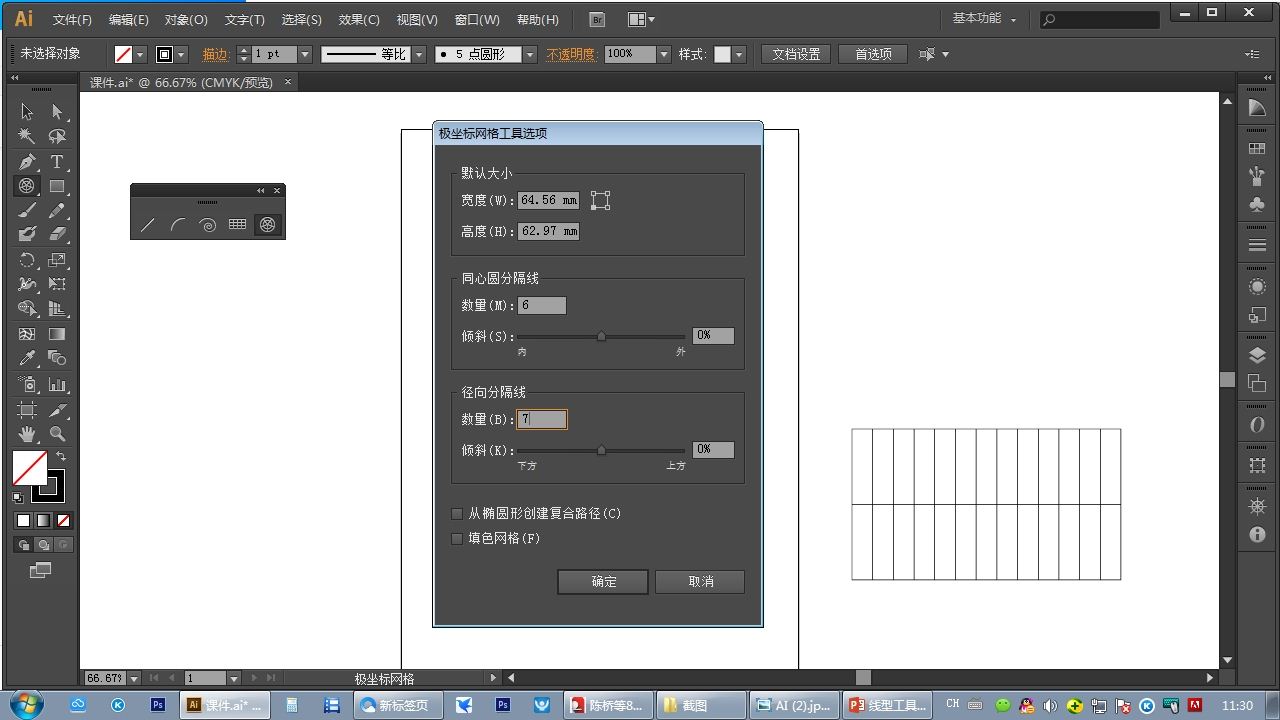Click the concentric 倾斜(S) slider handle
Image resolution: width=1280 pixels, height=720 pixels.
tap(601, 337)
